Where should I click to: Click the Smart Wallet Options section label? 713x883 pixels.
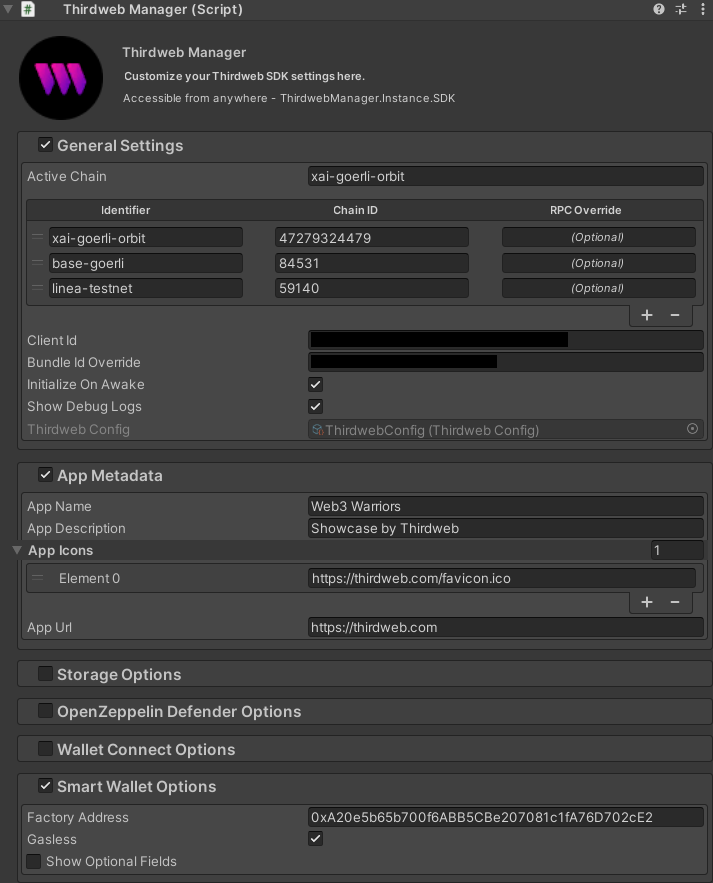coord(137,786)
